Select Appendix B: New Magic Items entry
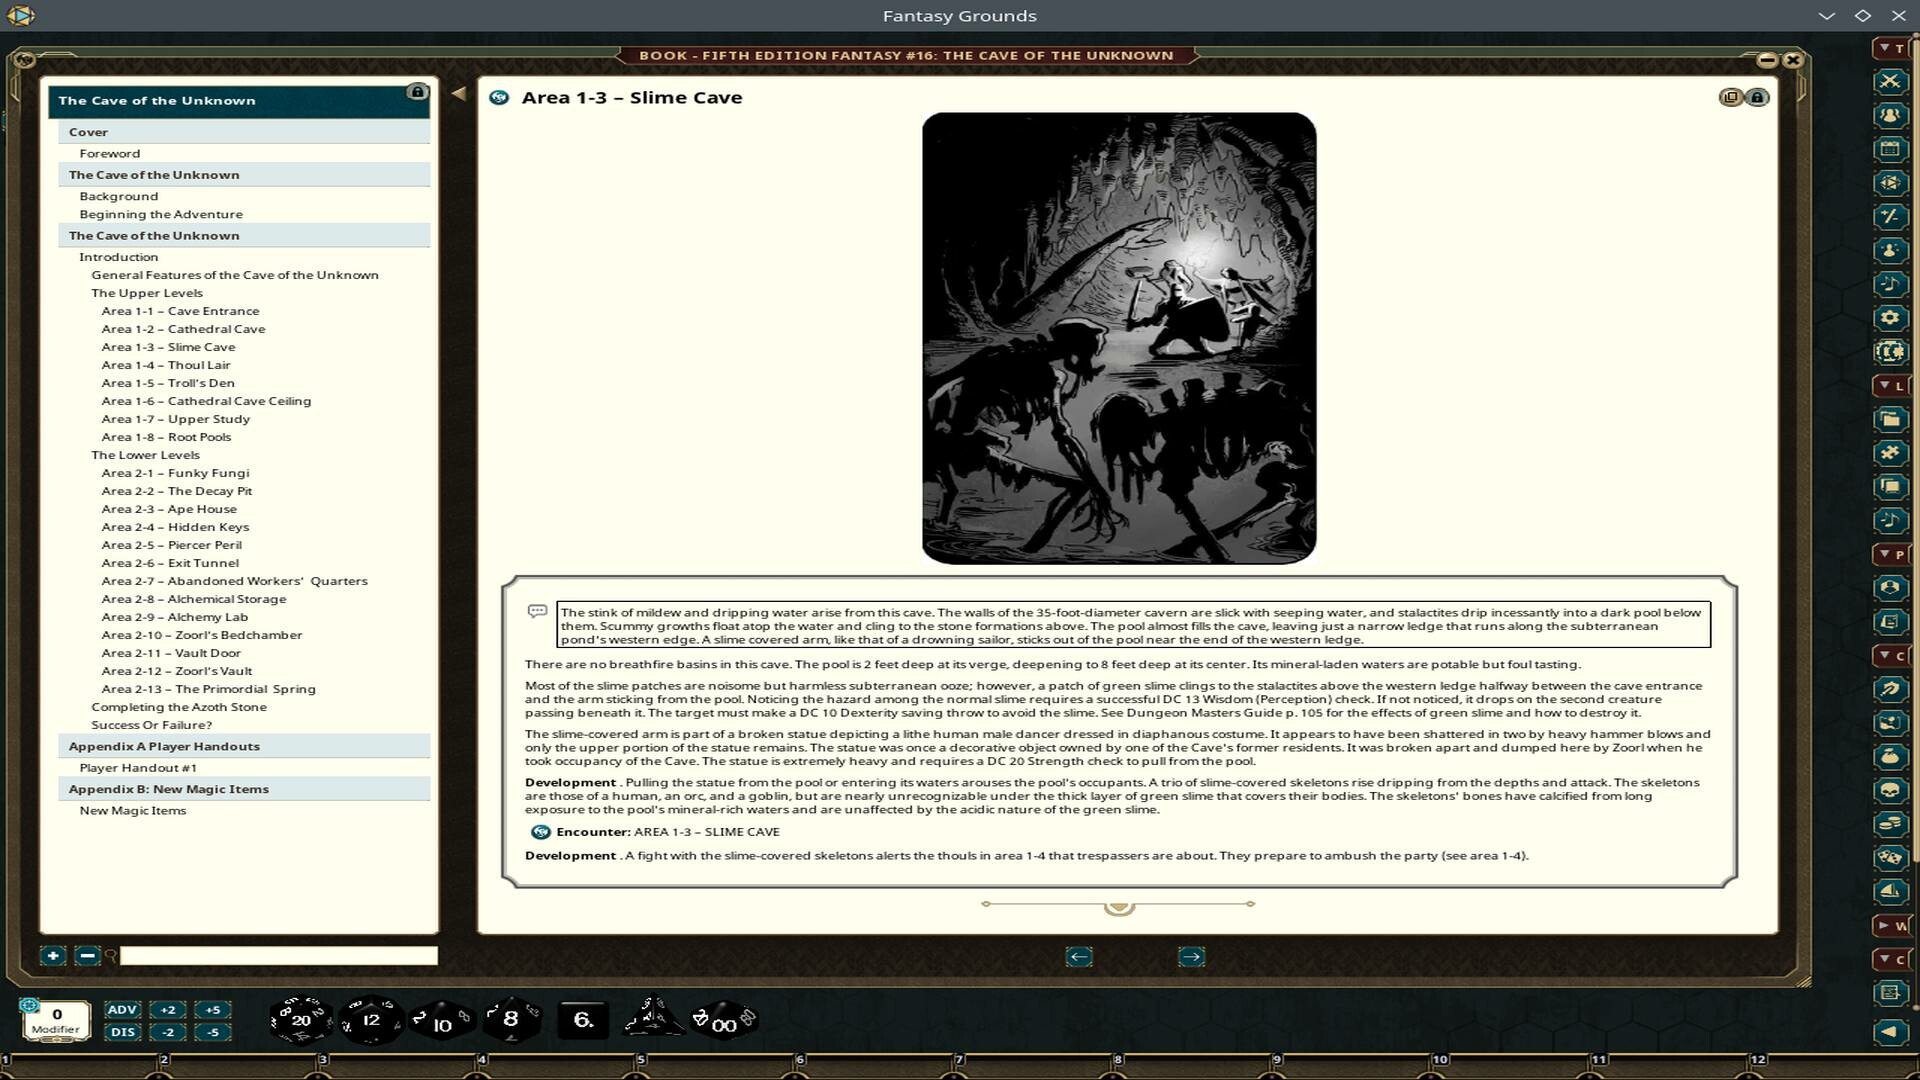This screenshot has width=1920, height=1080. (168, 789)
